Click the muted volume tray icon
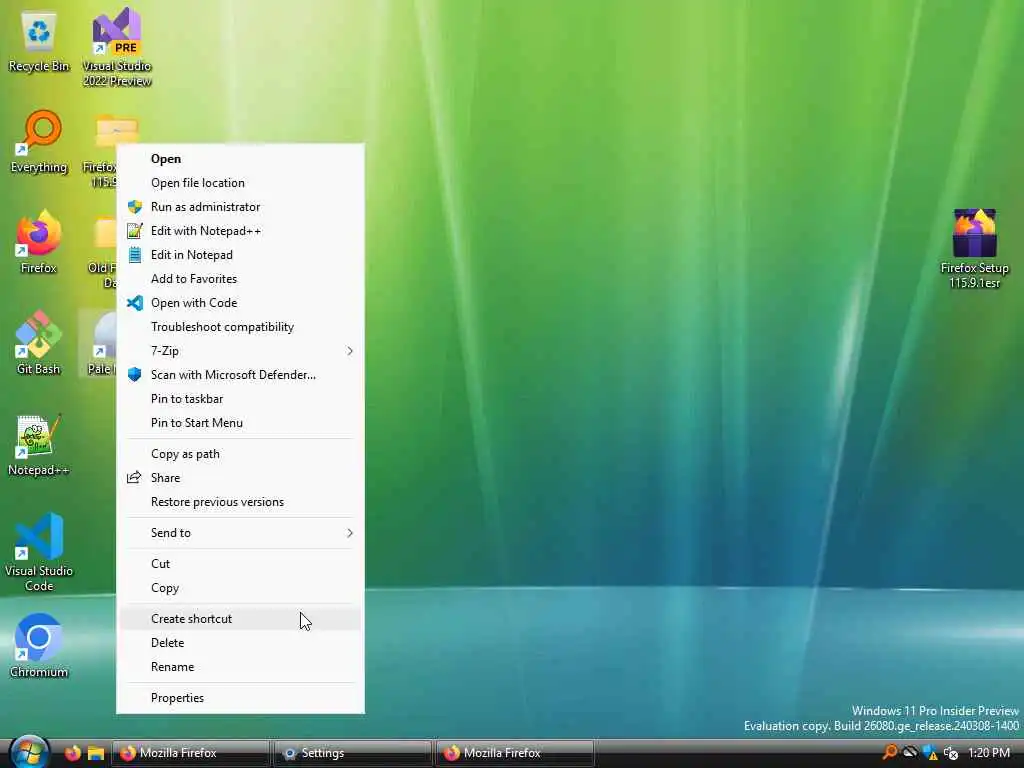The height and width of the screenshot is (768, 1024). pos(951,753)
